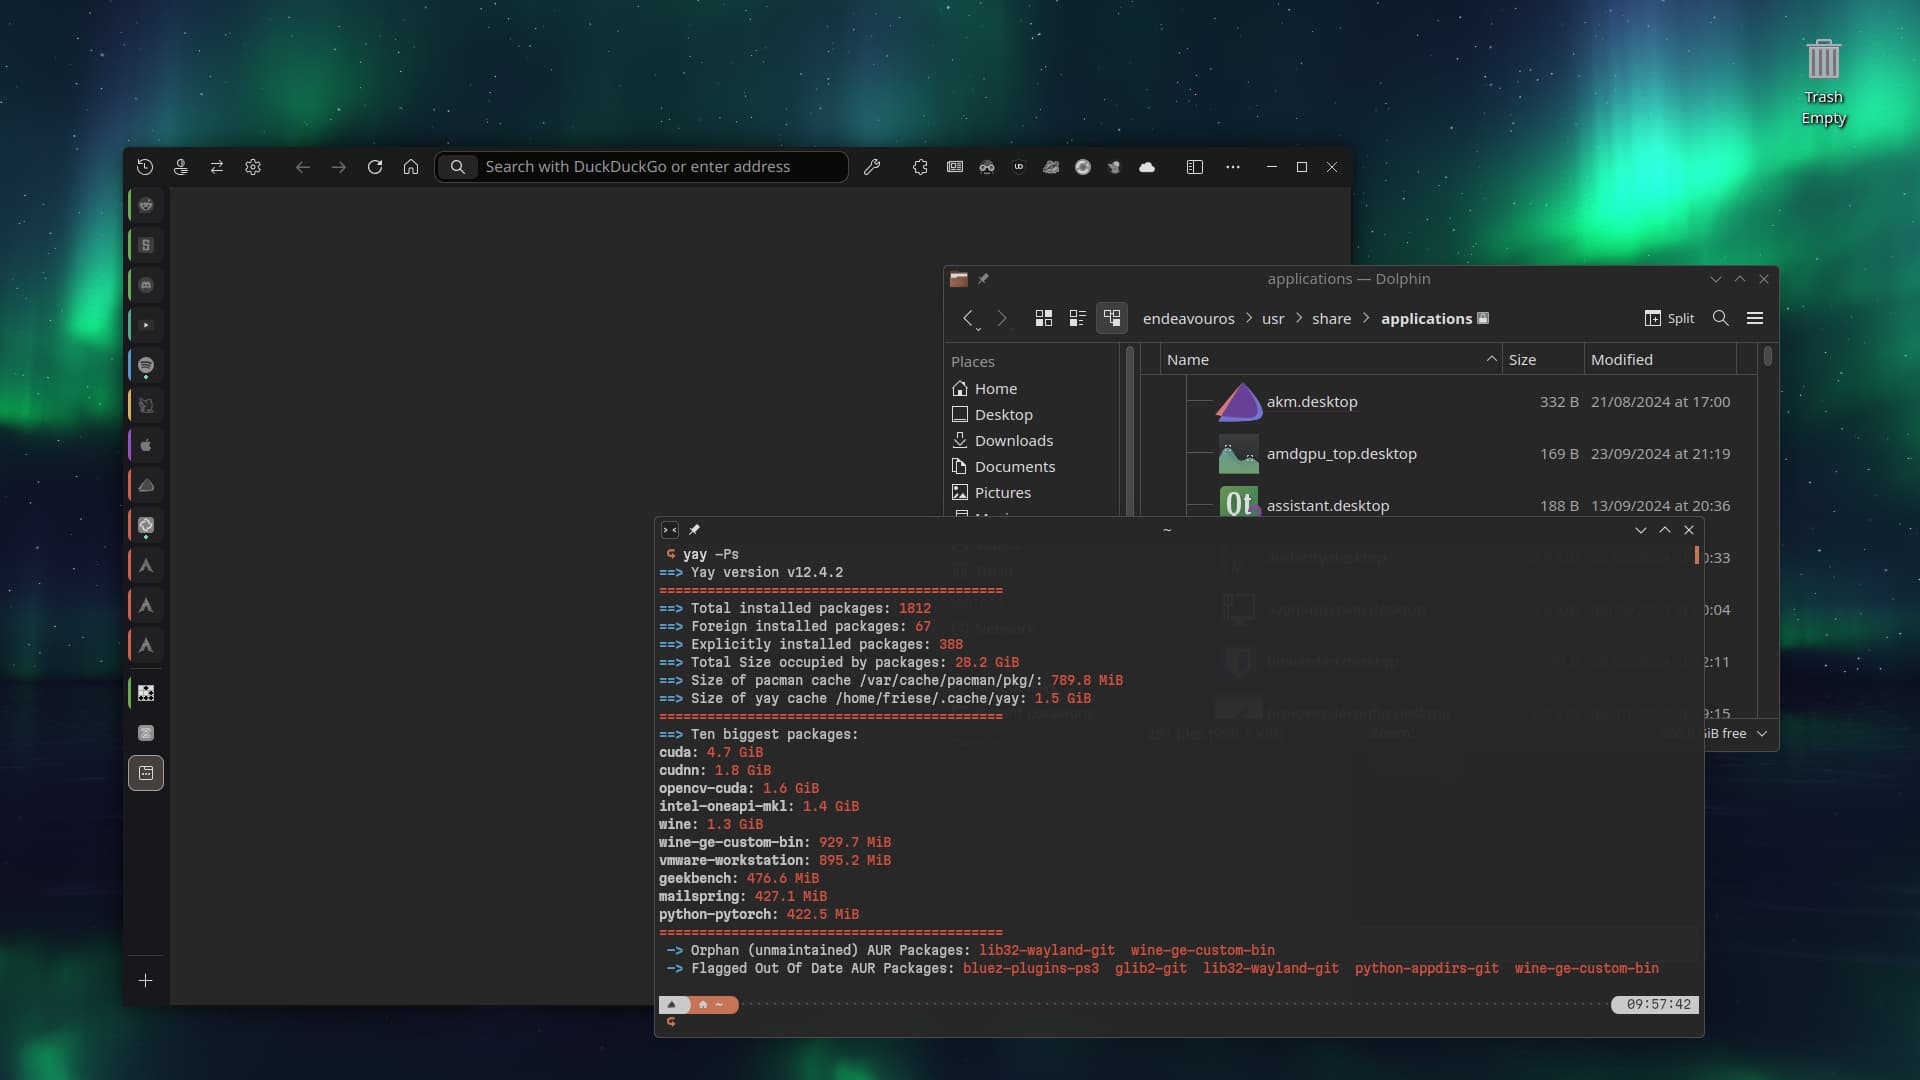Click the browser back arrow
The width and height of the screenshot is (1920, 1080).
pyautogui.click(x=303, y=167)
